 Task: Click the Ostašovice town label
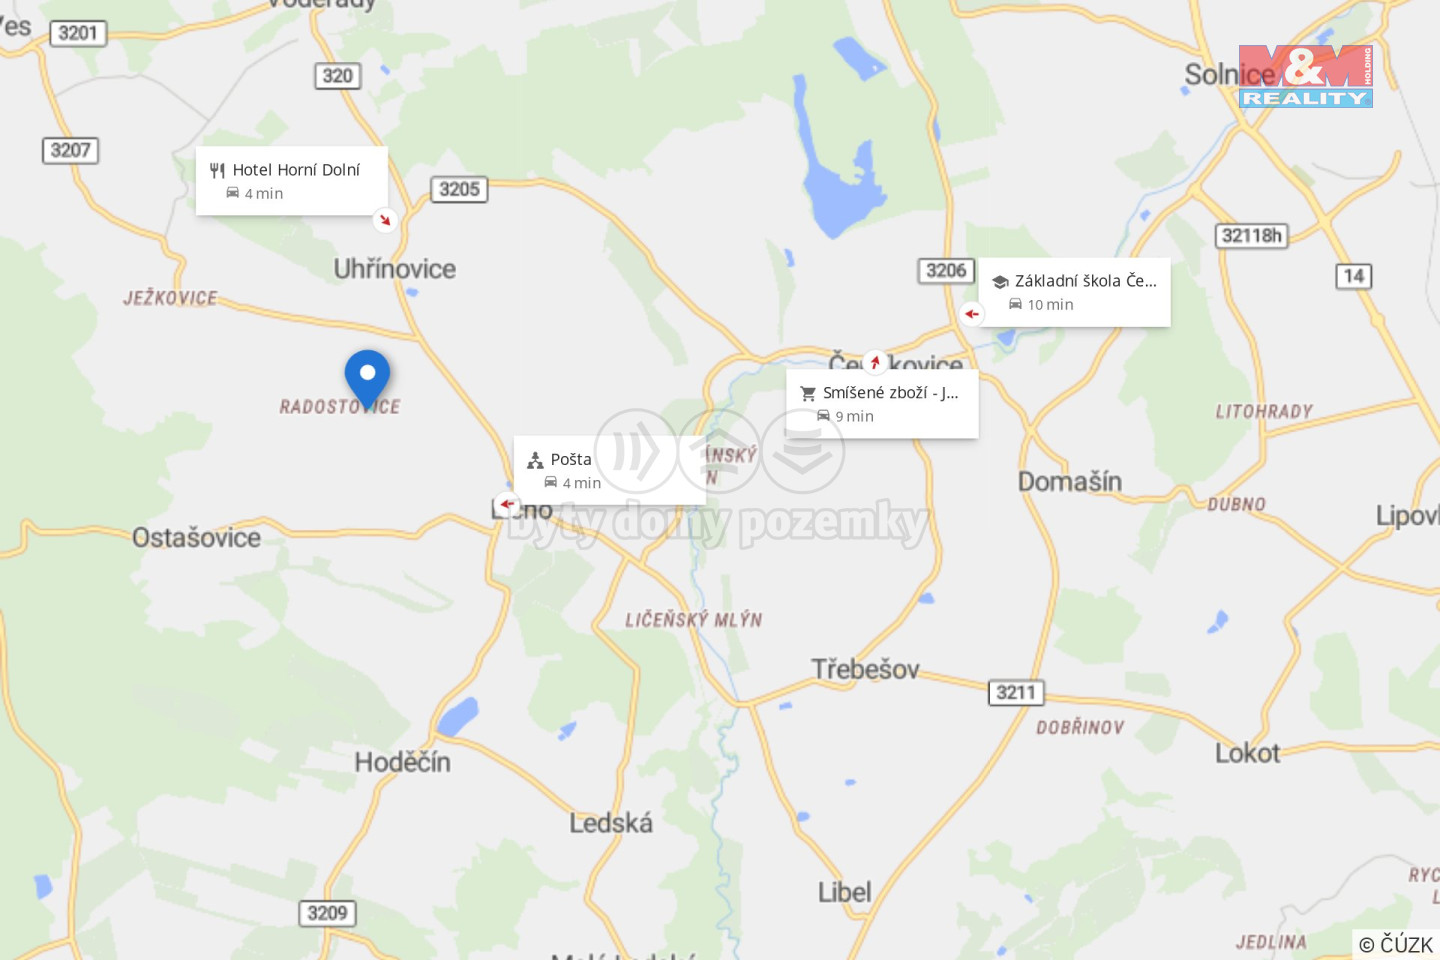[x=197, y=538]
